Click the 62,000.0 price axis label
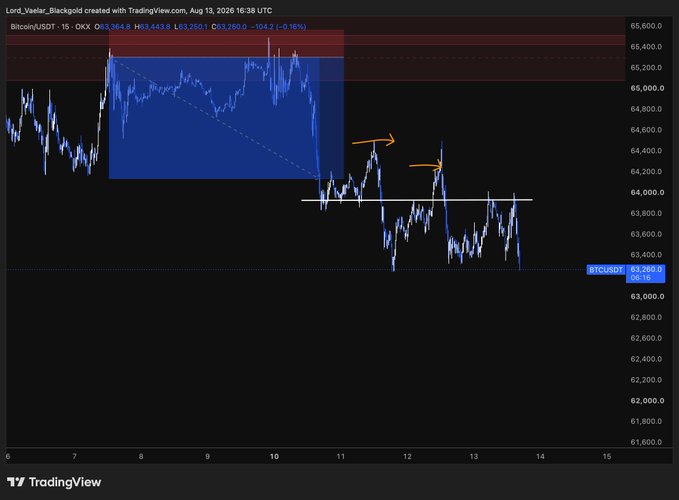The height and width of the screenshot is (500, 679). tap(647, 401)
